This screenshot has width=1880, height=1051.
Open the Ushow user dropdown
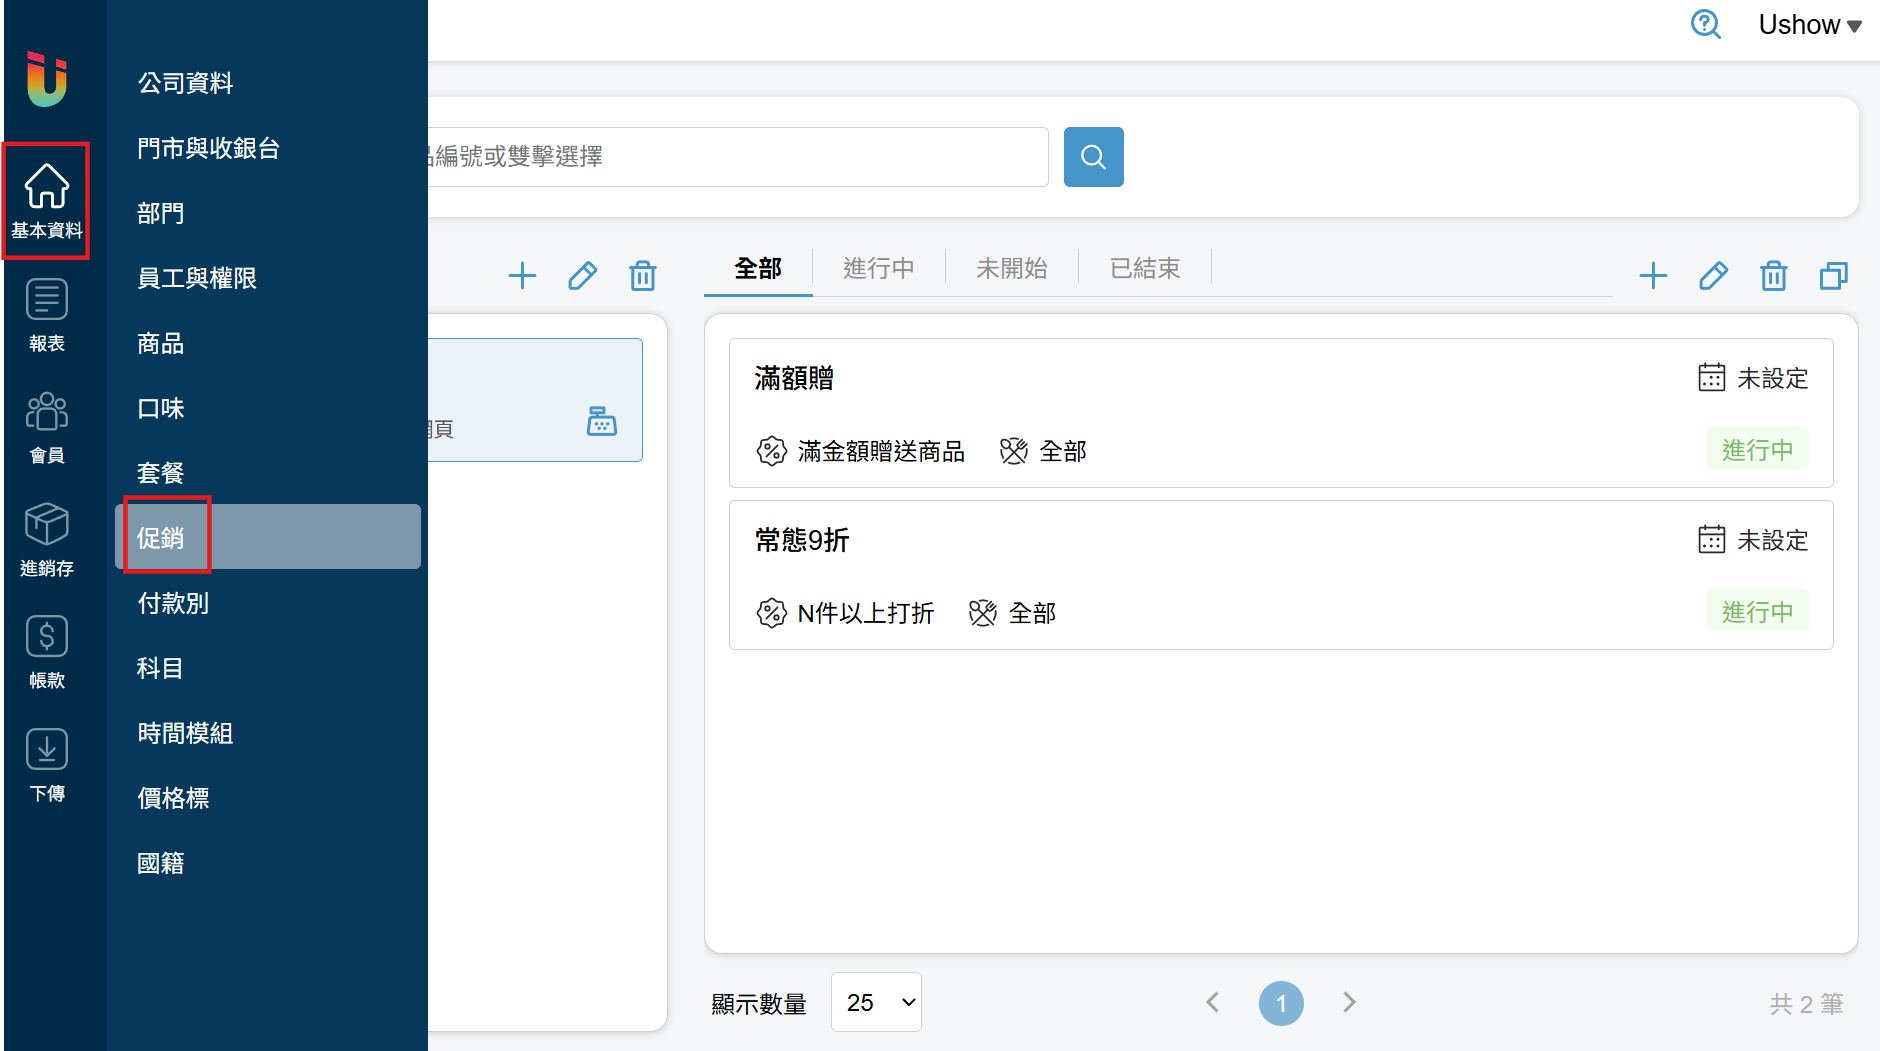pyautogui.click(x=1810, y=25)
